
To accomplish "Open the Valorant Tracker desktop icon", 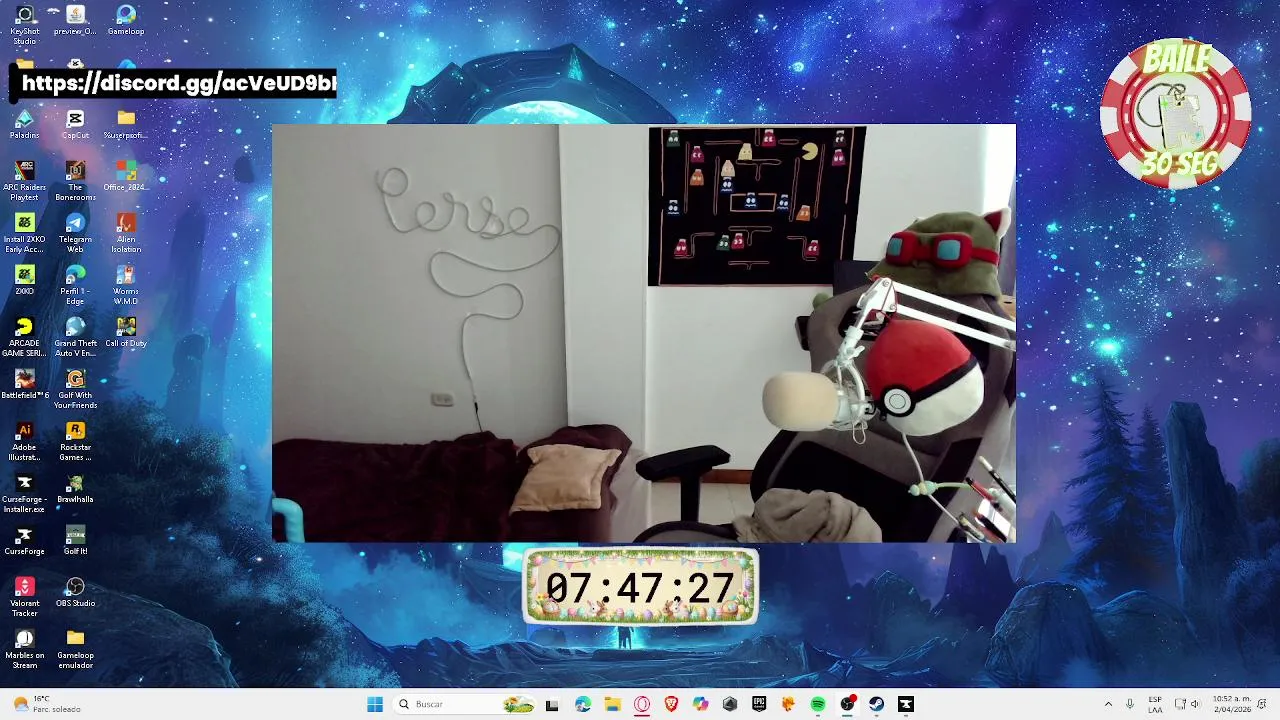I will 24,597.
